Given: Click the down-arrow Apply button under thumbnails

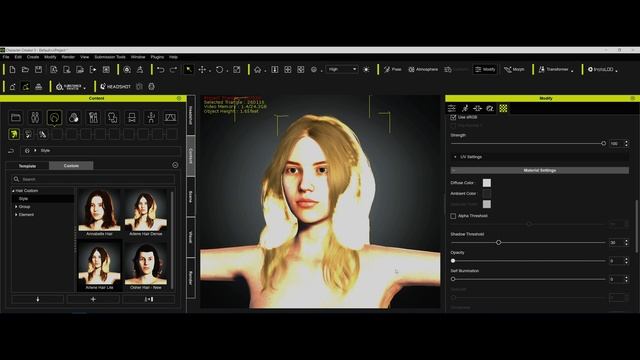Looking at the screenshot, I should tap(38, 299).
